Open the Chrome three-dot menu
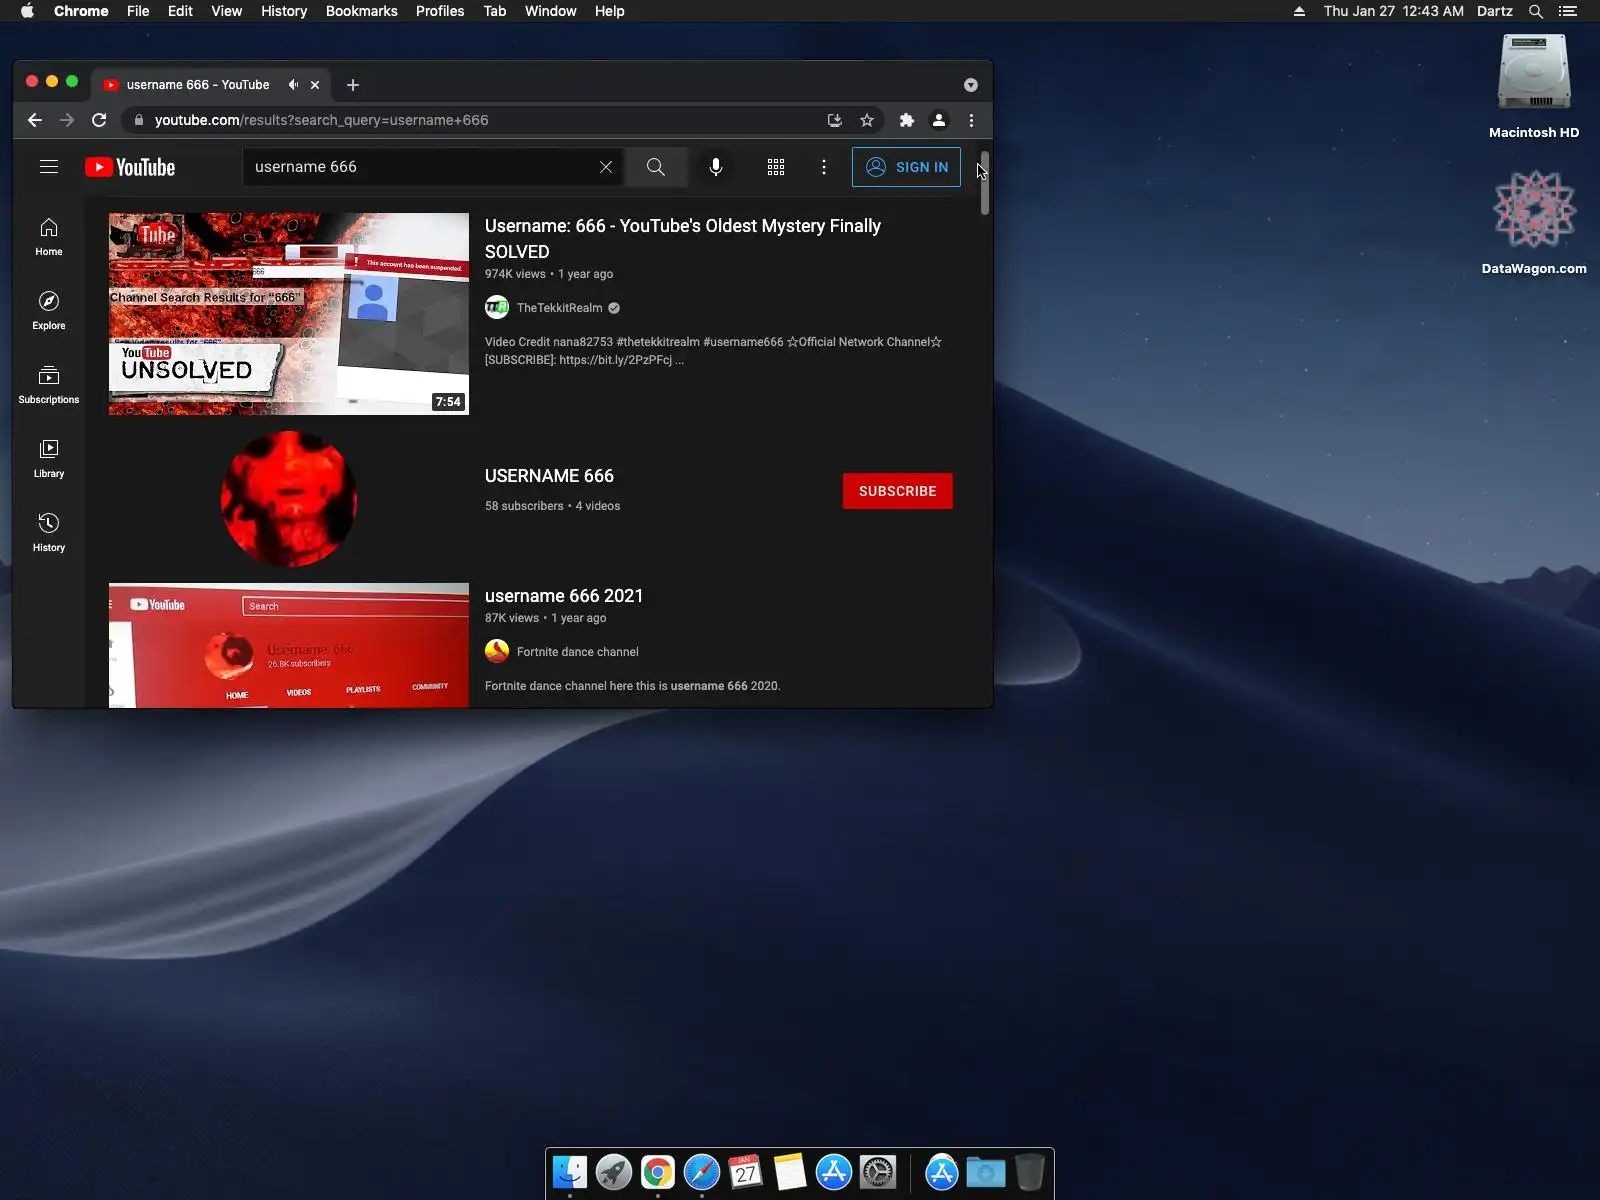This screenshot has height=1200, width=1600. click(x=971, y=120)
